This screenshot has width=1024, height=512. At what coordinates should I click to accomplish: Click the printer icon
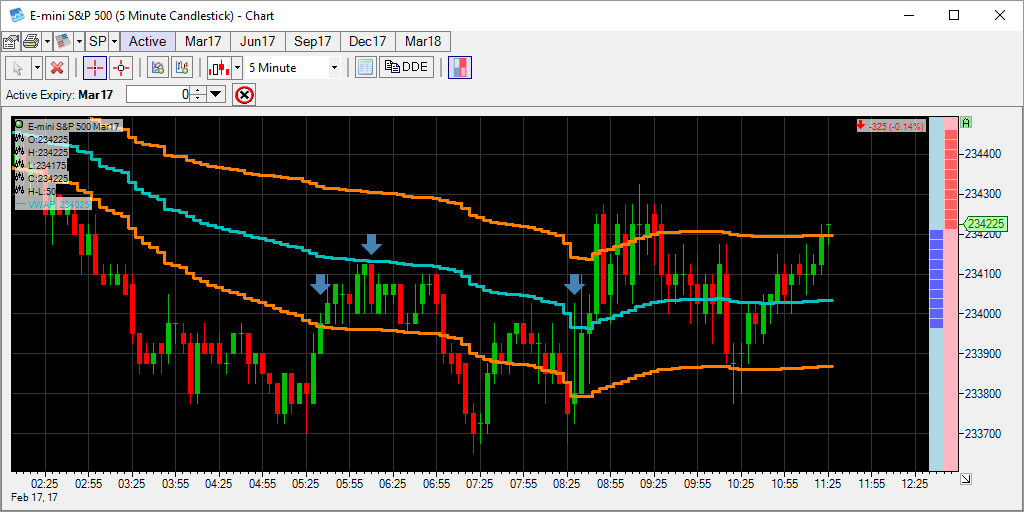30,41
